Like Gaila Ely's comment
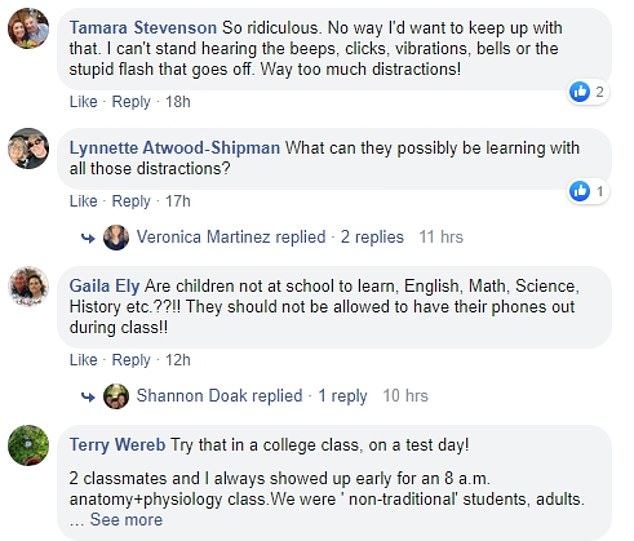Screen dimensions: 634x541 point(83,360)
